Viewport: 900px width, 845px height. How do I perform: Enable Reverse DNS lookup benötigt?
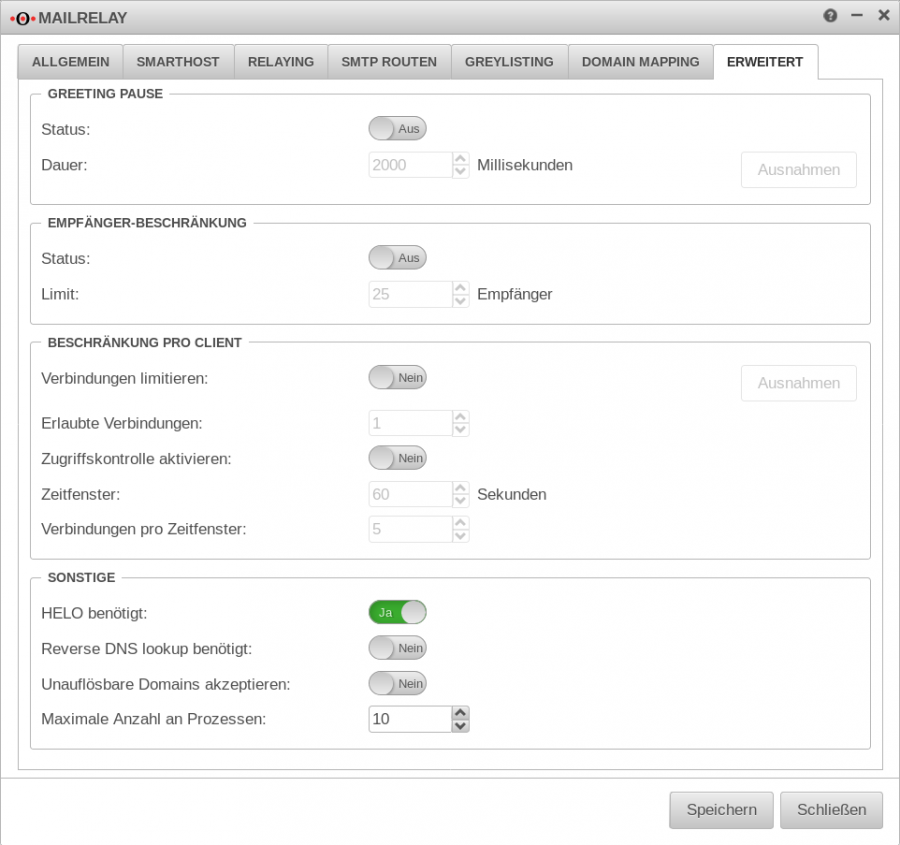[397, 647]
